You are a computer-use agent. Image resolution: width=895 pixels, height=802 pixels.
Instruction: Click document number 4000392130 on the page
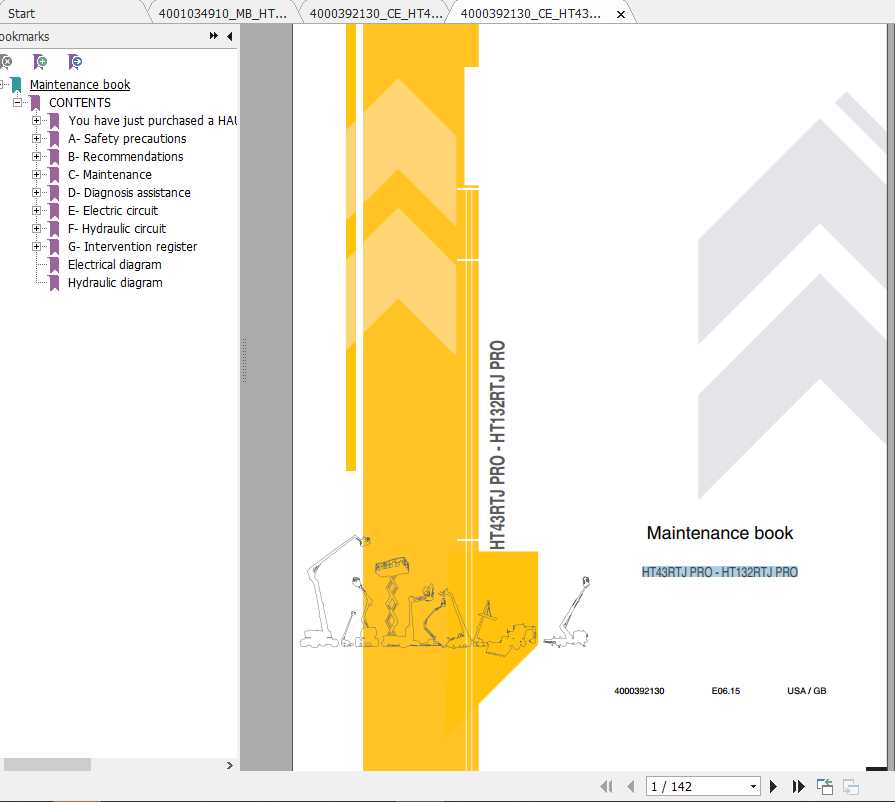[x=639, y=691]
